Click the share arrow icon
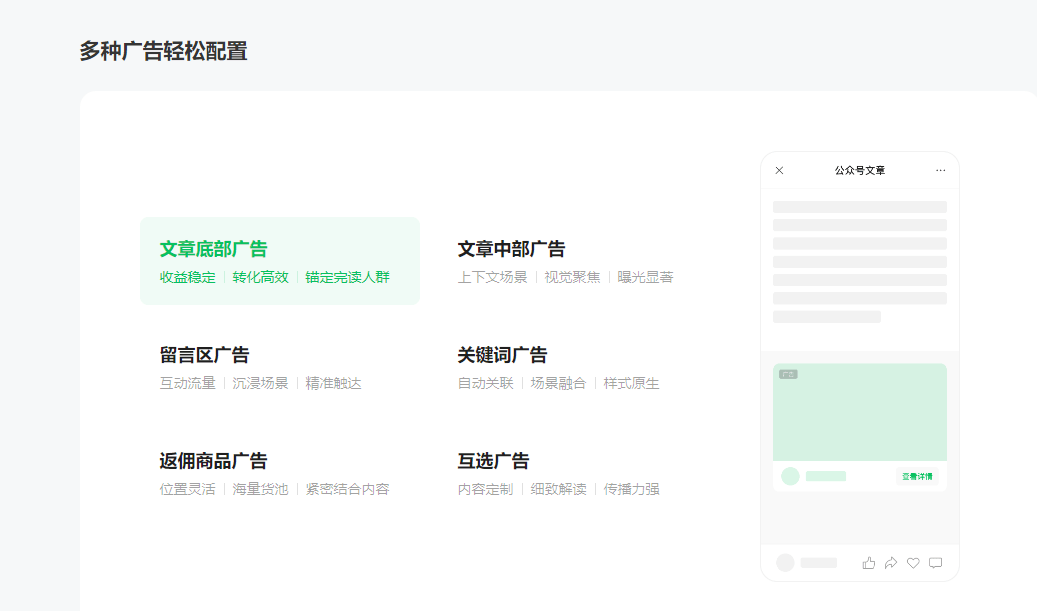The height and width of the screenshot is (611, 1037). tap(891, 563)
